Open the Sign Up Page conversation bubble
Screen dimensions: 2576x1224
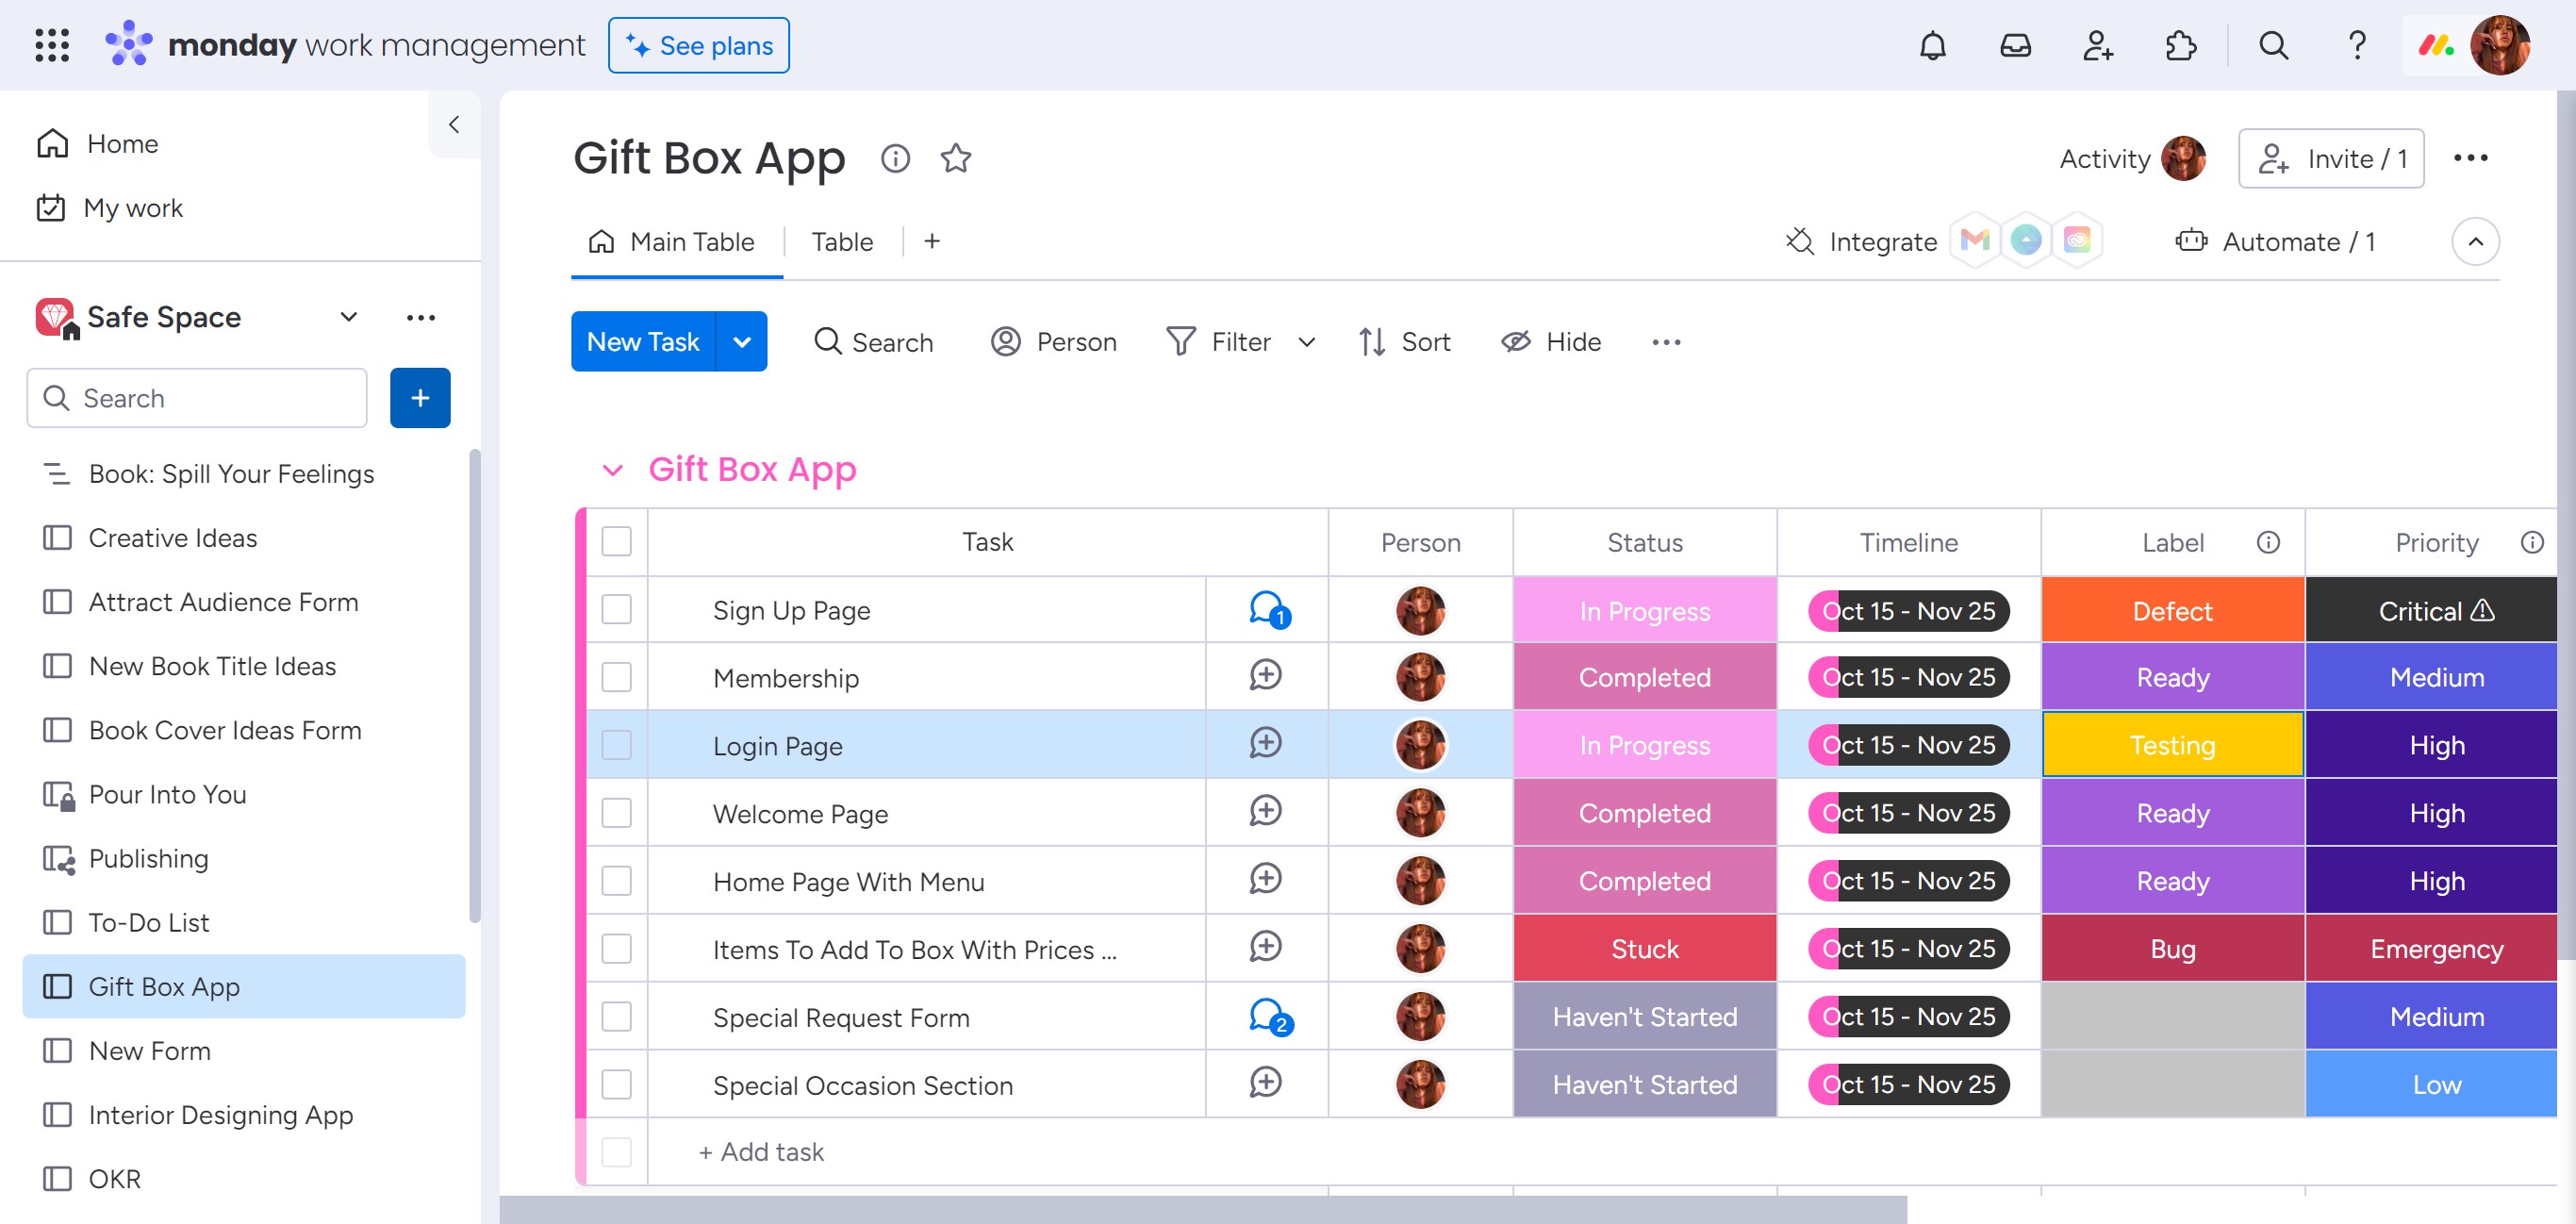[1266, 609]
